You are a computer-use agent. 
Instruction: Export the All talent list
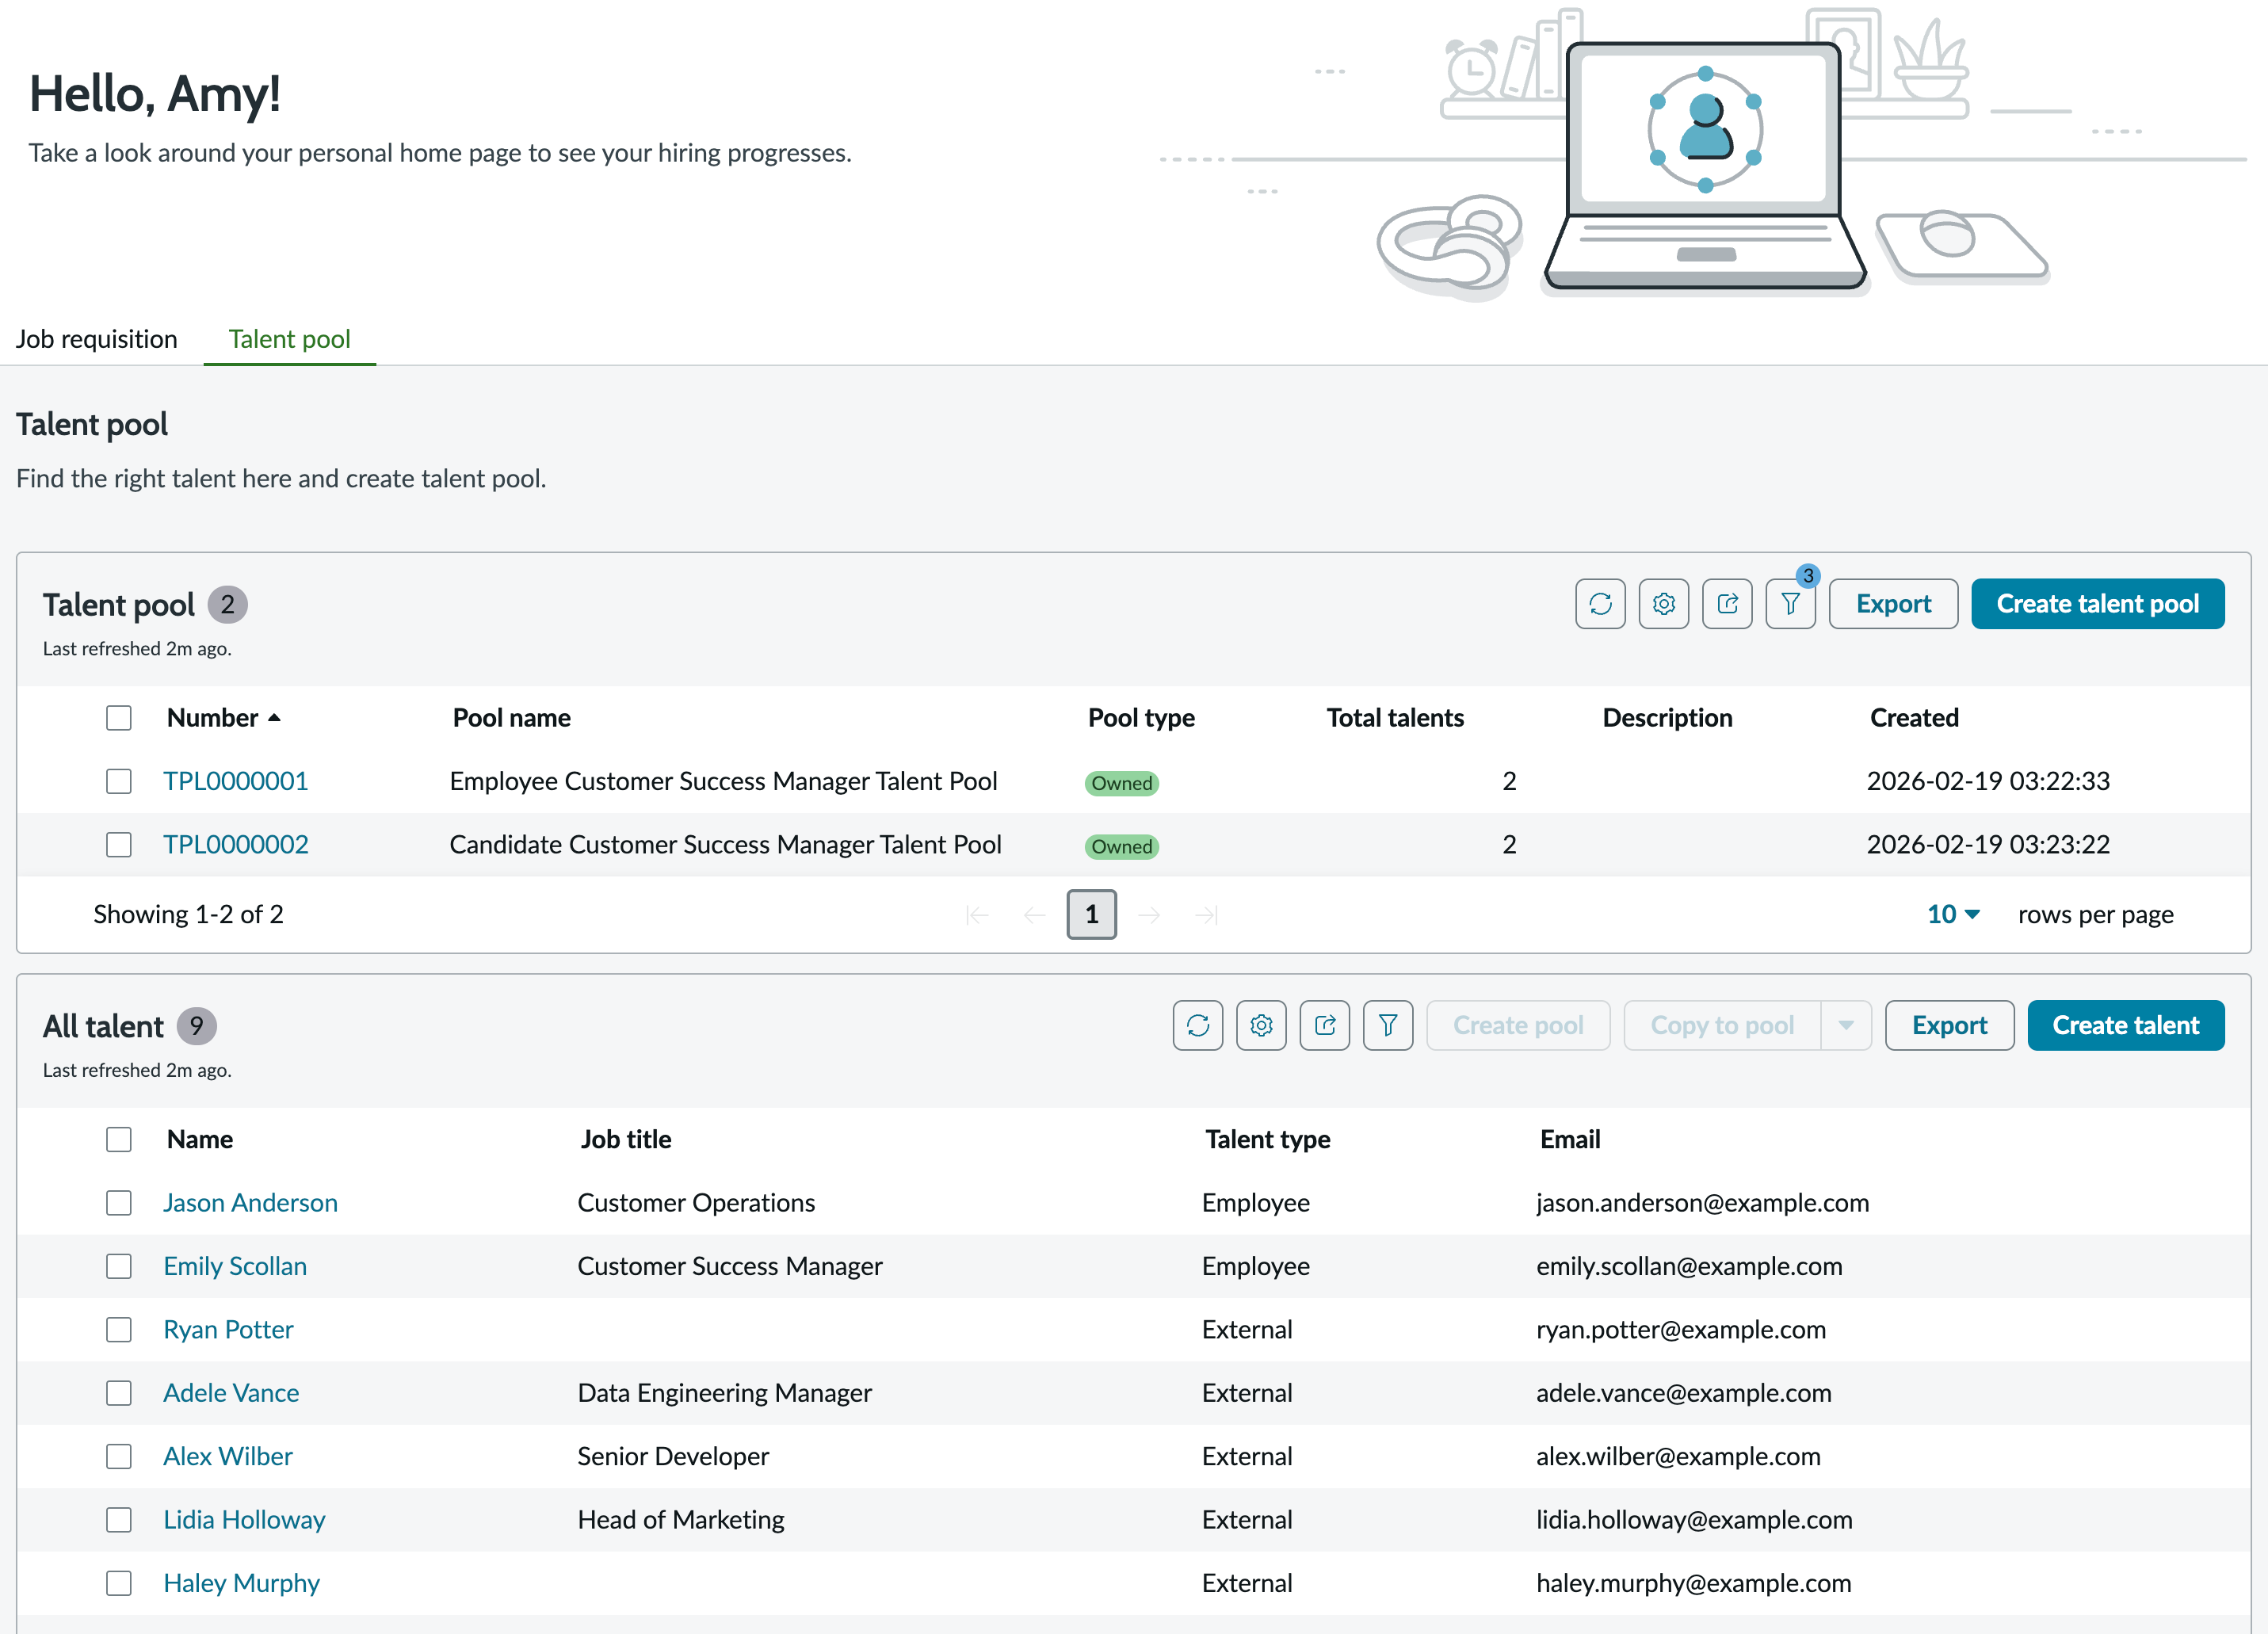point(1949,1025)
